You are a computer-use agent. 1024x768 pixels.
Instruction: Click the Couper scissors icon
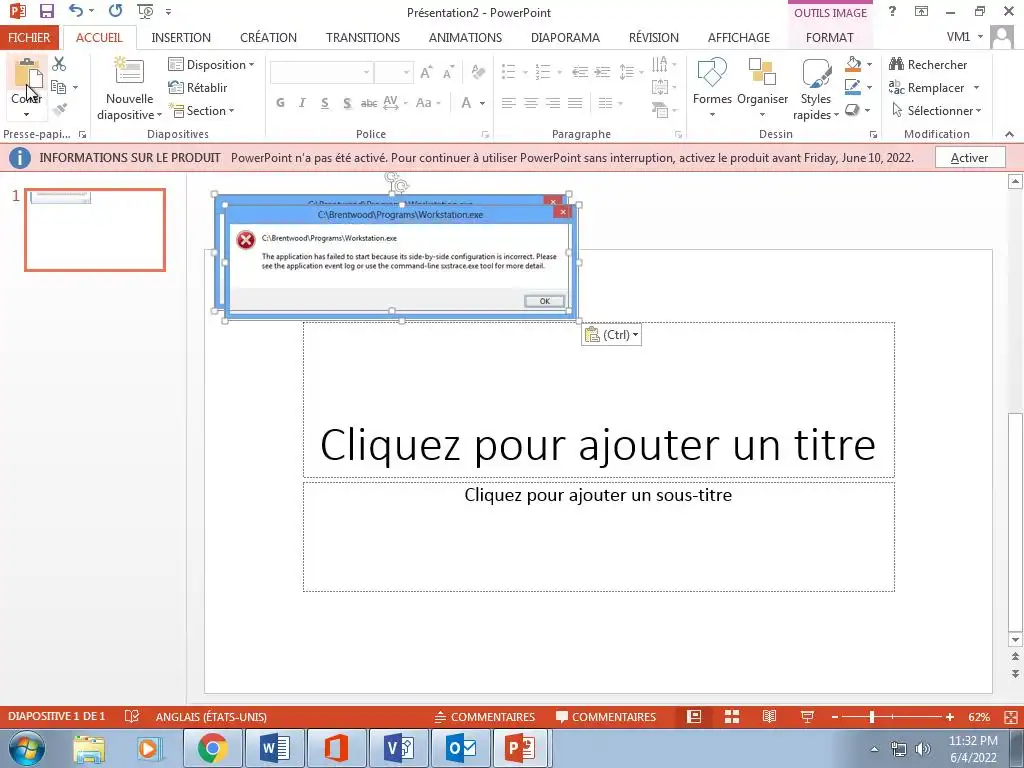(59, 64)
